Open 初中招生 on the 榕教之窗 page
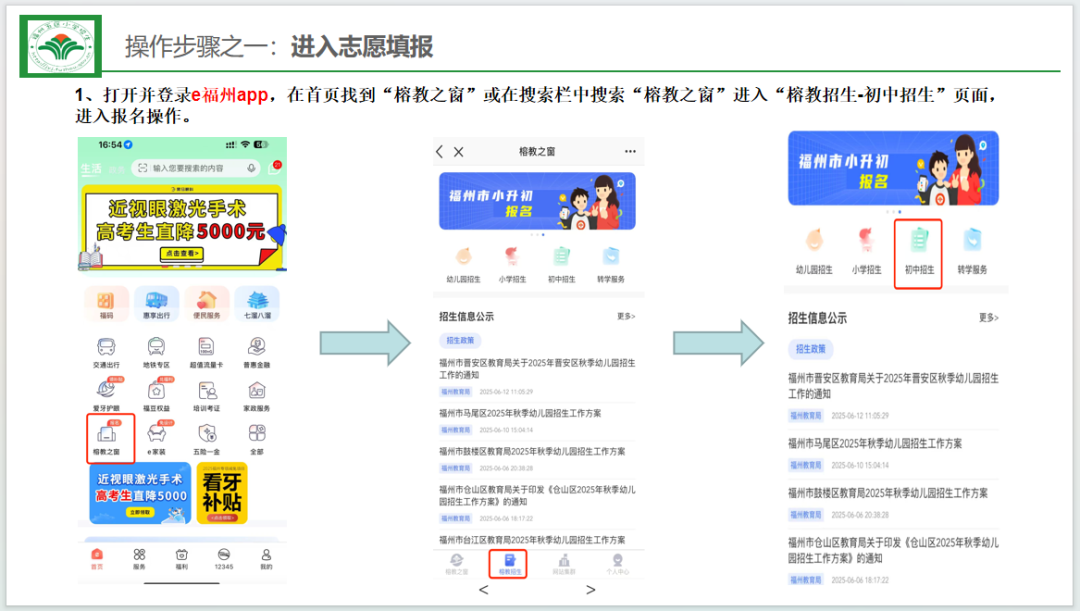This screenshot has height=611, width=1080. click(x=561, y=265)
